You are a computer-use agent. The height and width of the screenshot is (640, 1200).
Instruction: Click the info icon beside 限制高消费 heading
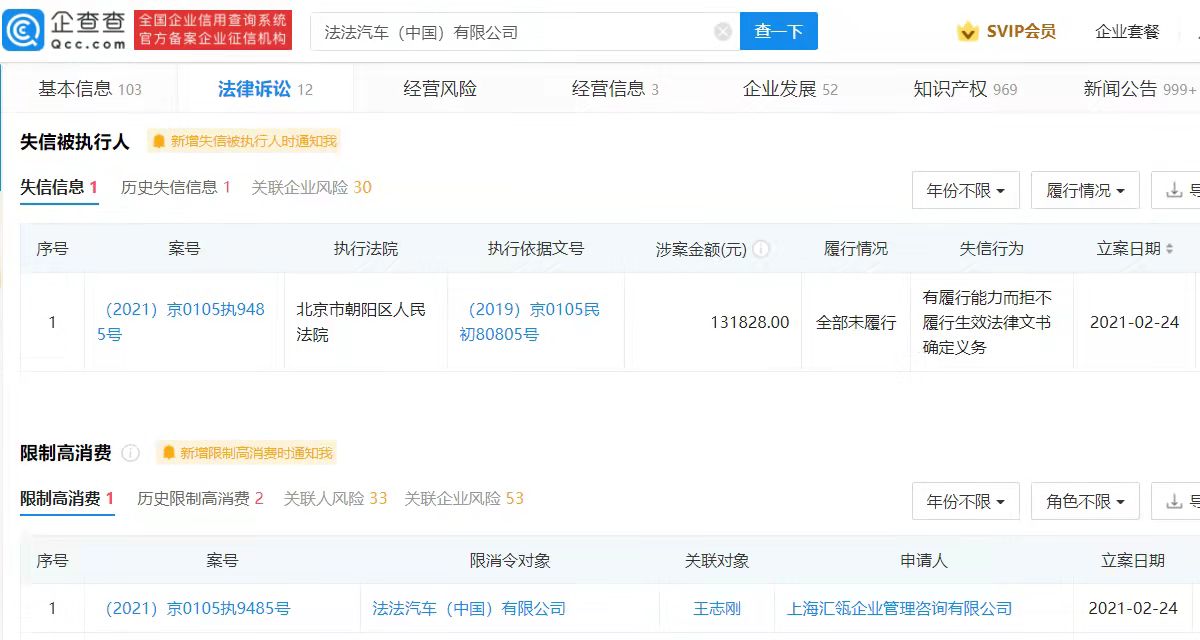point(128,452)
